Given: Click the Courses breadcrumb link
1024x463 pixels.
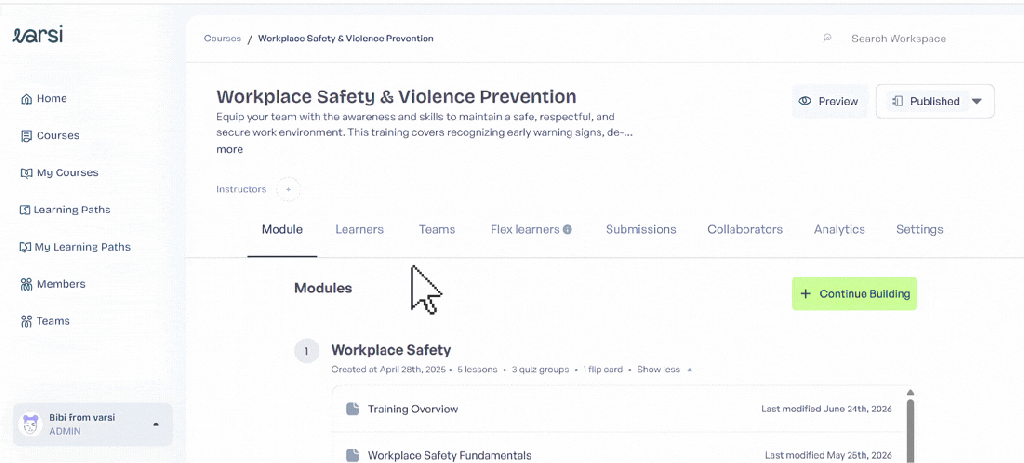Looking at the screenshot, I should pyautogui.click(x=222, y=38).
